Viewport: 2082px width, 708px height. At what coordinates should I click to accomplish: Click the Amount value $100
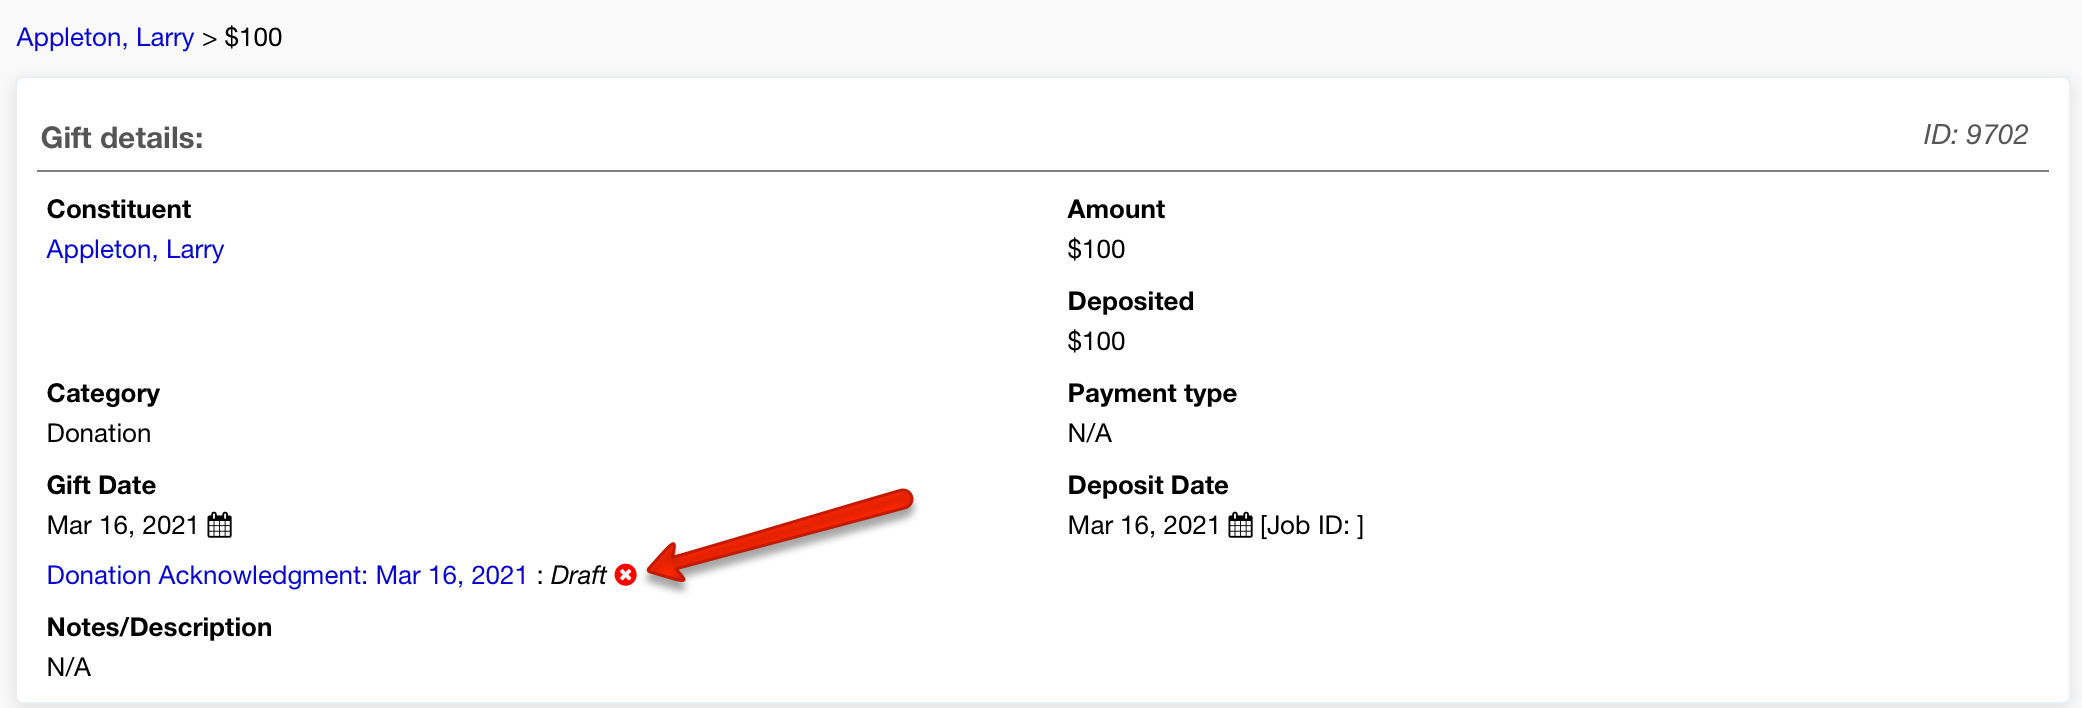click(x=1096, y=250)
